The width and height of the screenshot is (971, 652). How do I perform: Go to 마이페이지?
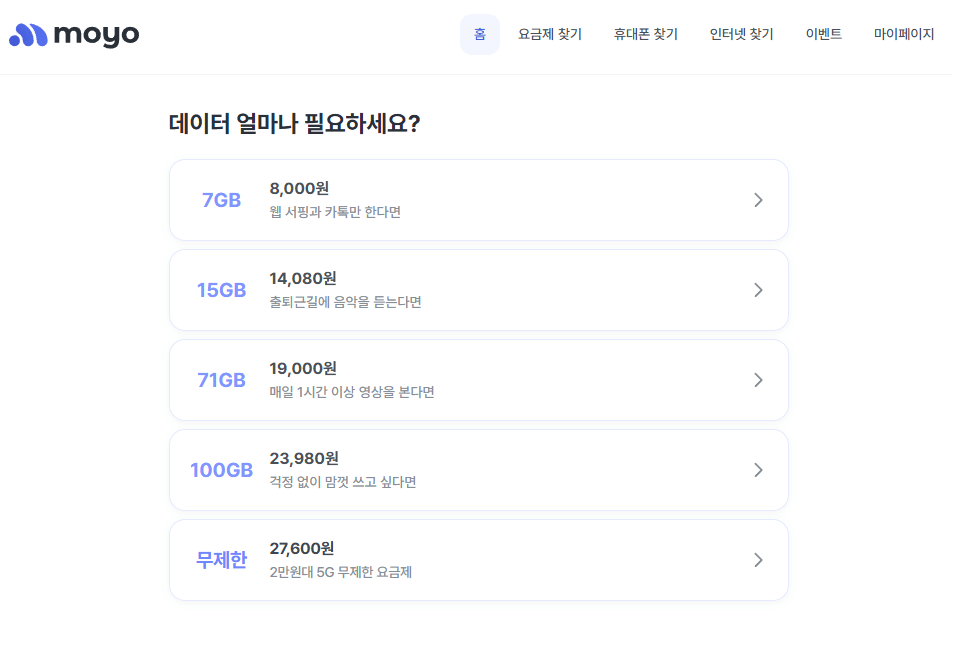tap(903, 33)
